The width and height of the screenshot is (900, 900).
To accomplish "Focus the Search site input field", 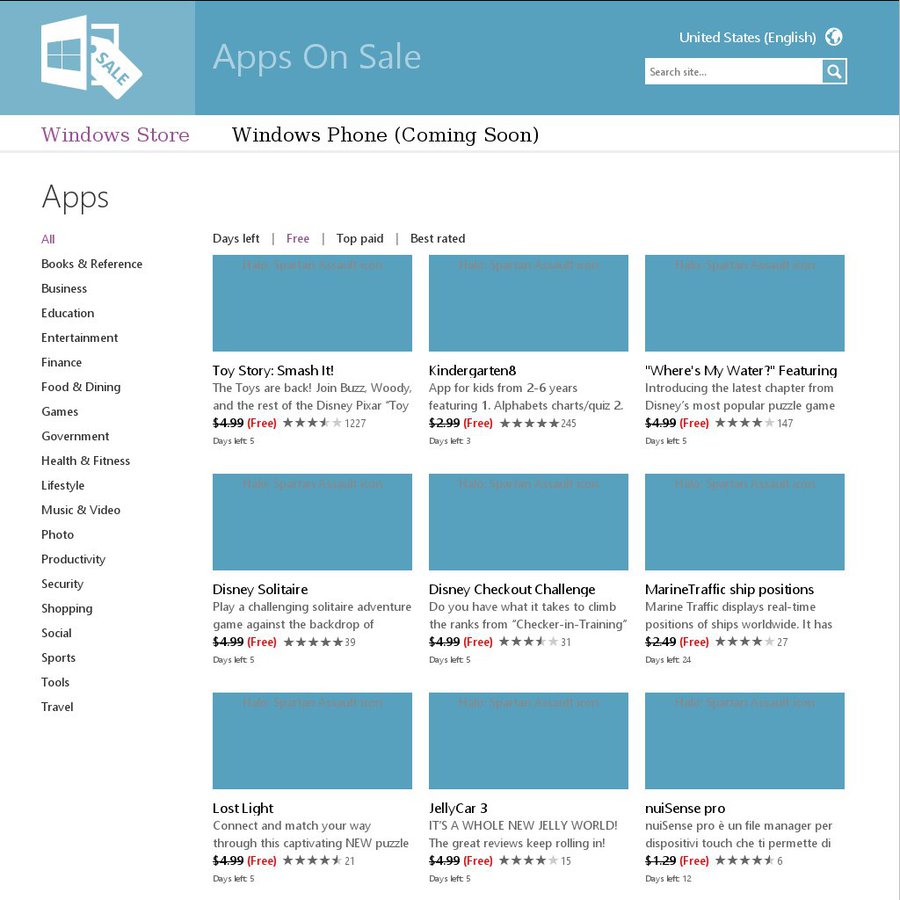I will click(x=733, y=72).
